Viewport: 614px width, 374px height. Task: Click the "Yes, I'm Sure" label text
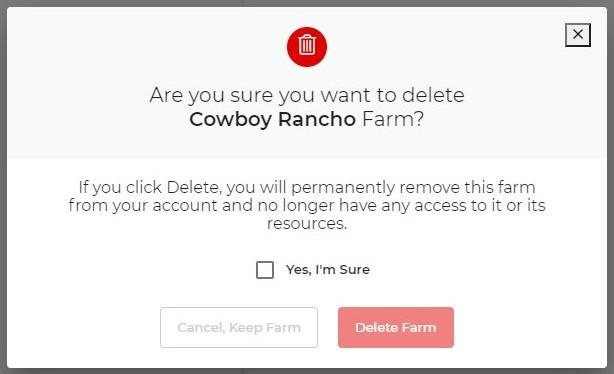(328, 270)
